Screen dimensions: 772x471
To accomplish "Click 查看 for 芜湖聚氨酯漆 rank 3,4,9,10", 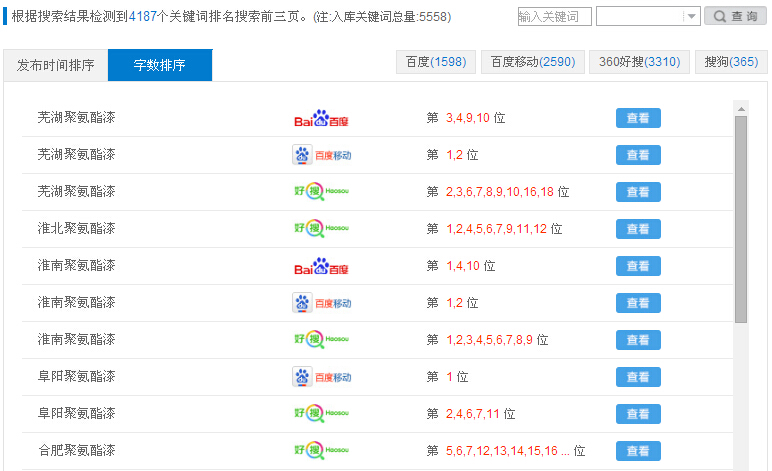I will click(x=638, y=118).
